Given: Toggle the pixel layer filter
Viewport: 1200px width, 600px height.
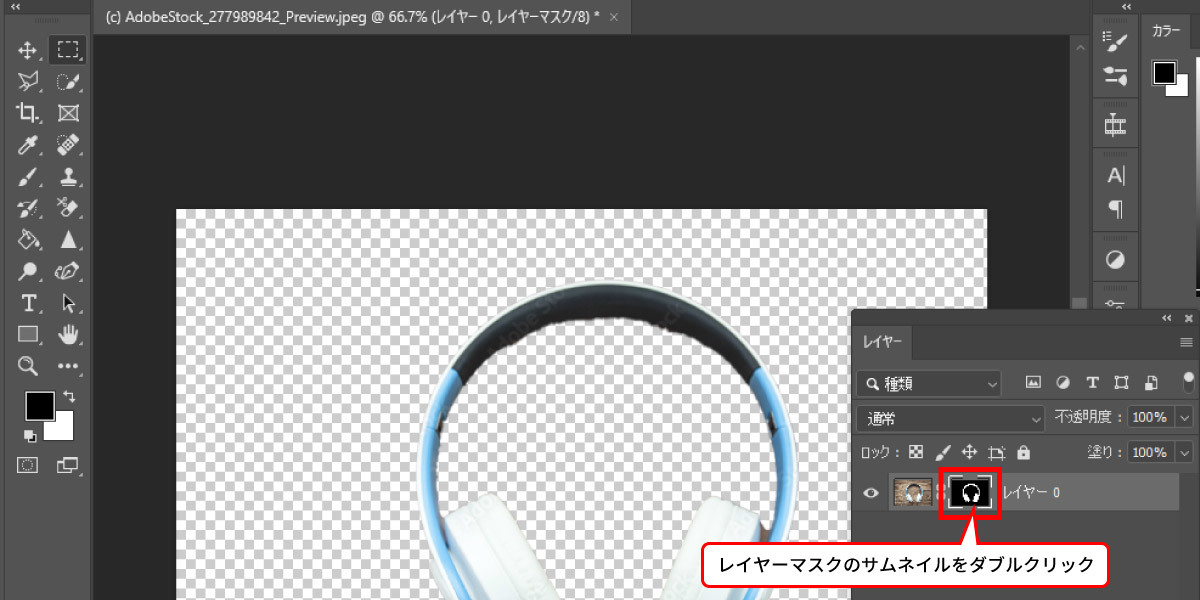Looking at the screenshot, I should pos(1034,382).
